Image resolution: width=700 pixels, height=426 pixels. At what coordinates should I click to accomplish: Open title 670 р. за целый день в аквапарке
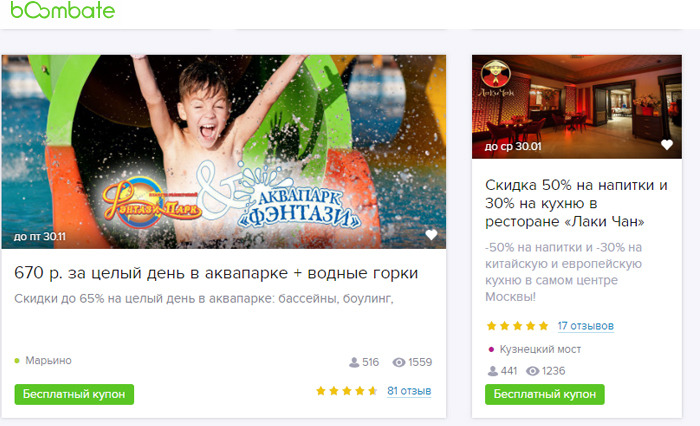point(216,273)
